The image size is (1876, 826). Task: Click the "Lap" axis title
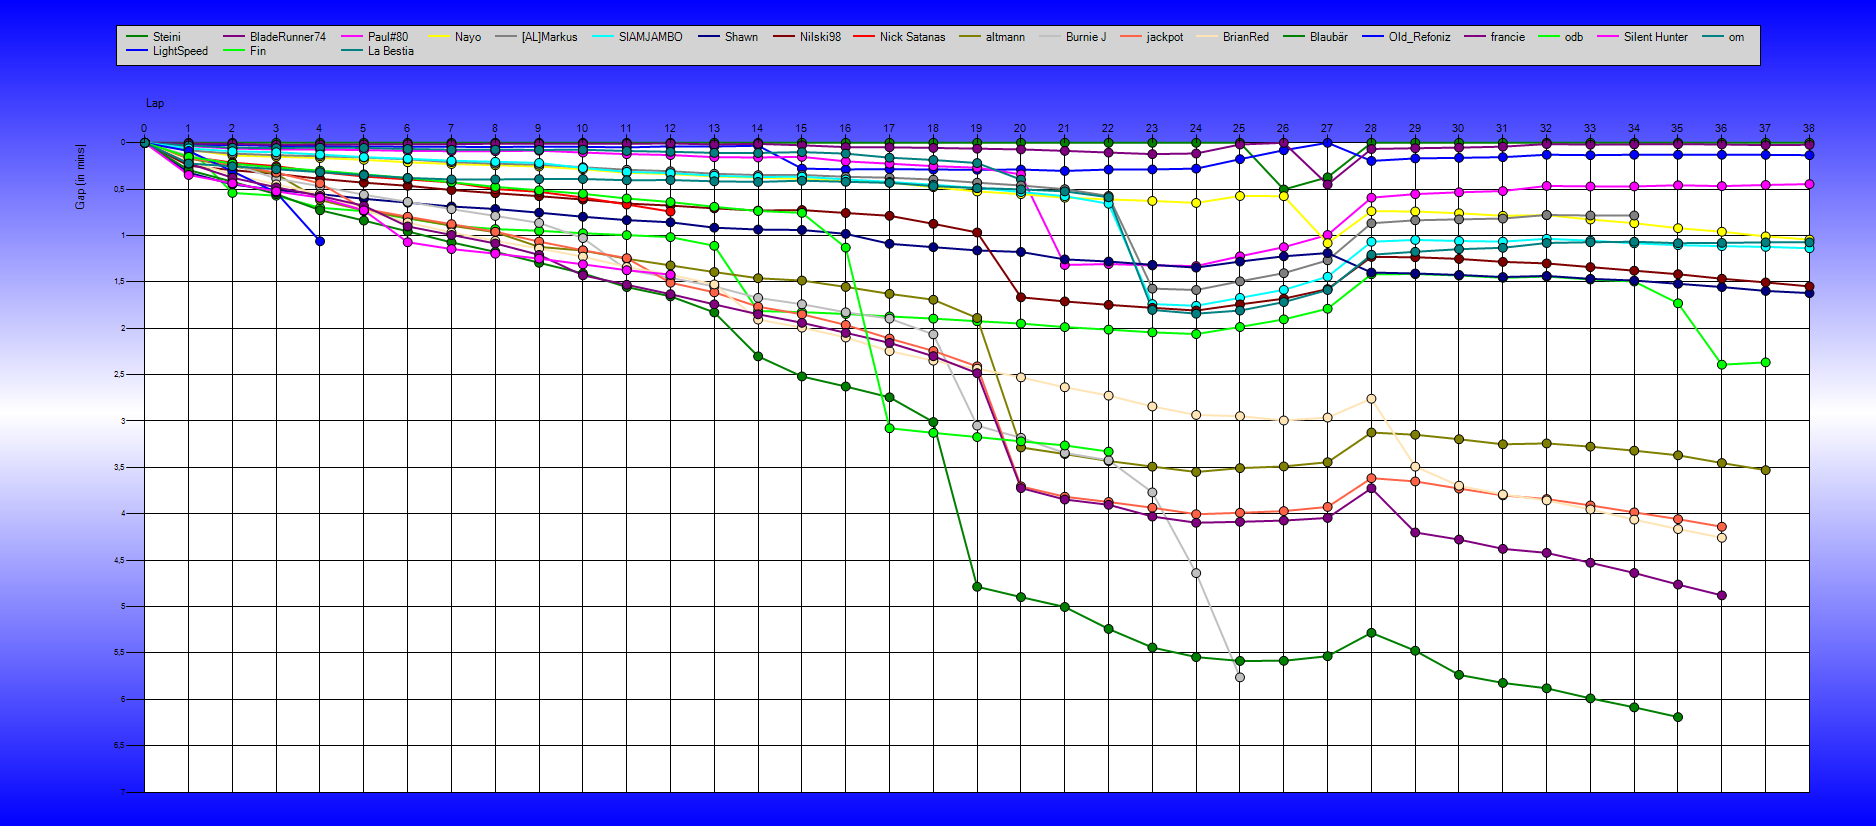click(x=155, y=103)
